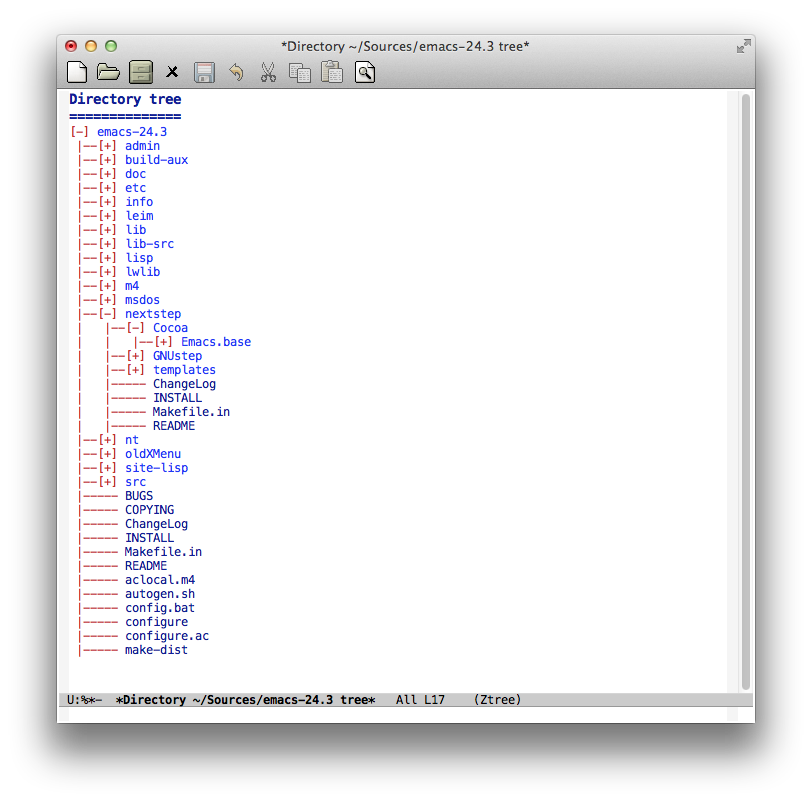Expand the nt [+] marker

[x=107, y=440]
